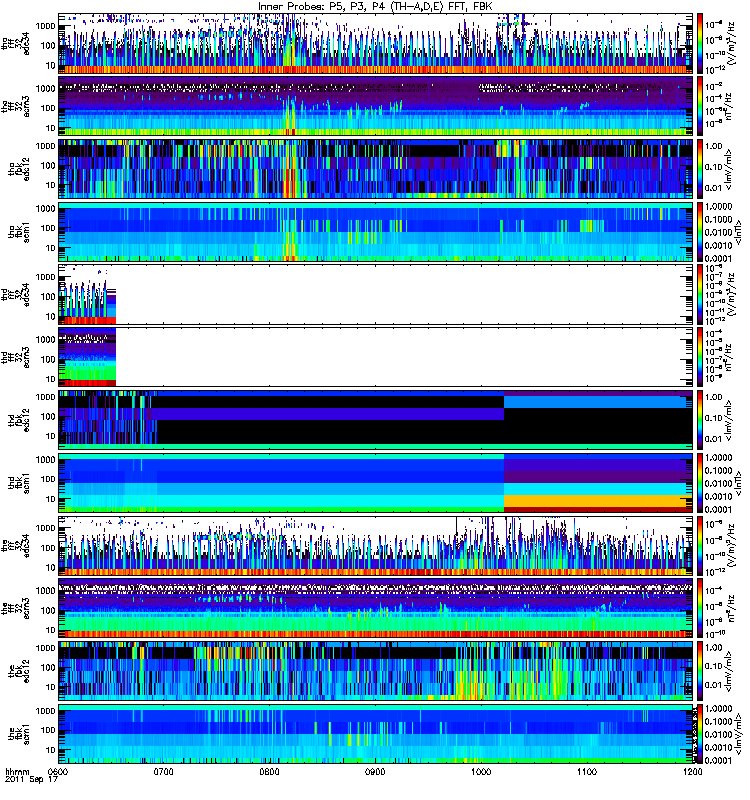The image size is (750, 800).
Task: Click the color bar of thd fff edc34
Action: (700, 294)
